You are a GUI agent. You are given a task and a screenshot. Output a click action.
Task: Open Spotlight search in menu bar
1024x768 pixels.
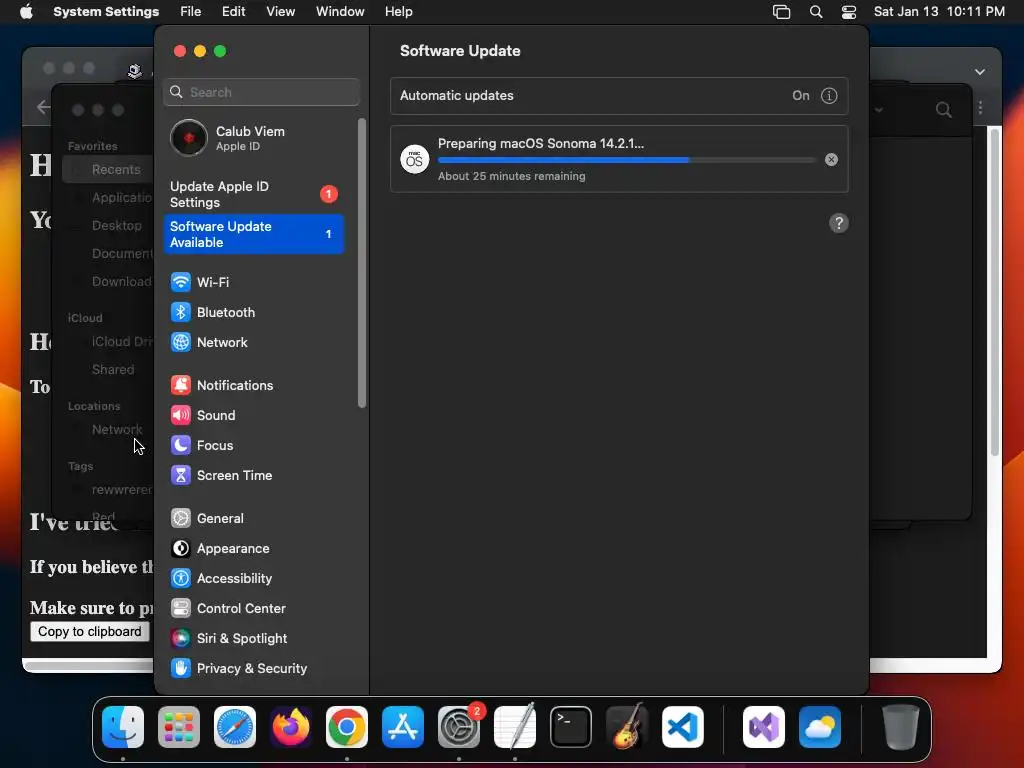816,12
